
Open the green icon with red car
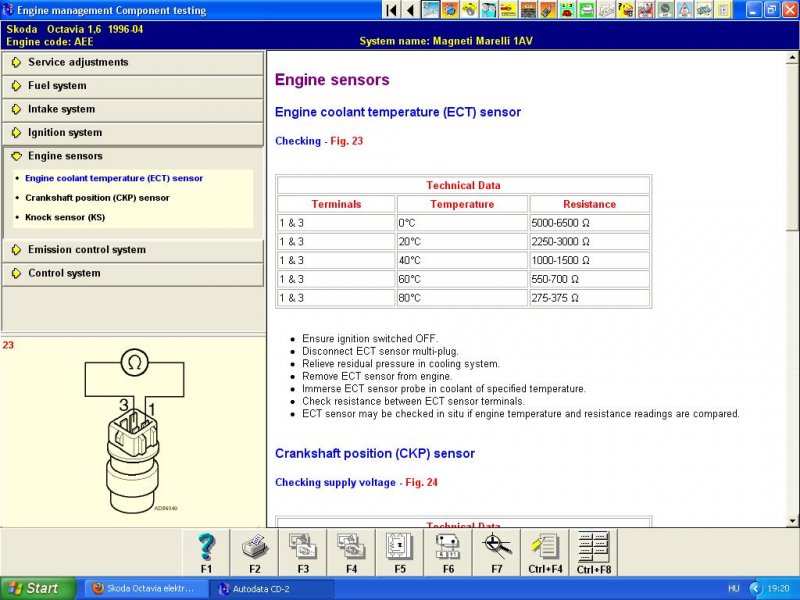(x=566, y=10)
